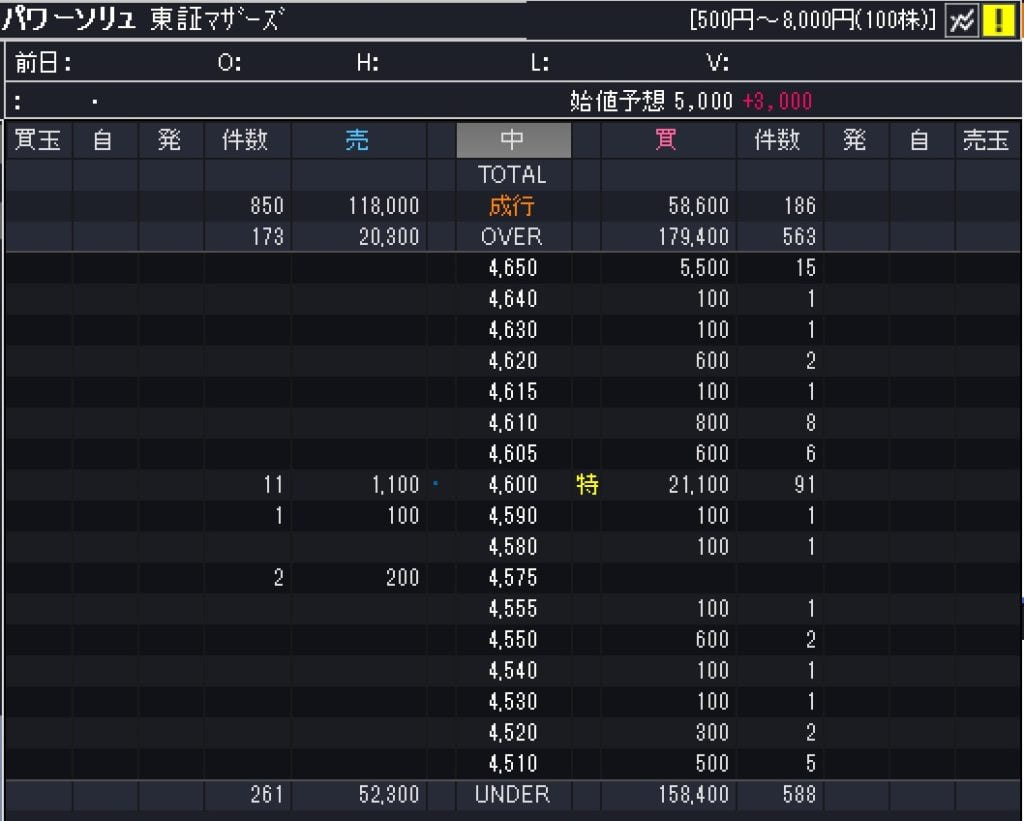The image size is (1024, 821).
Task: Select the 中 price column header
Action: [512, 140]
